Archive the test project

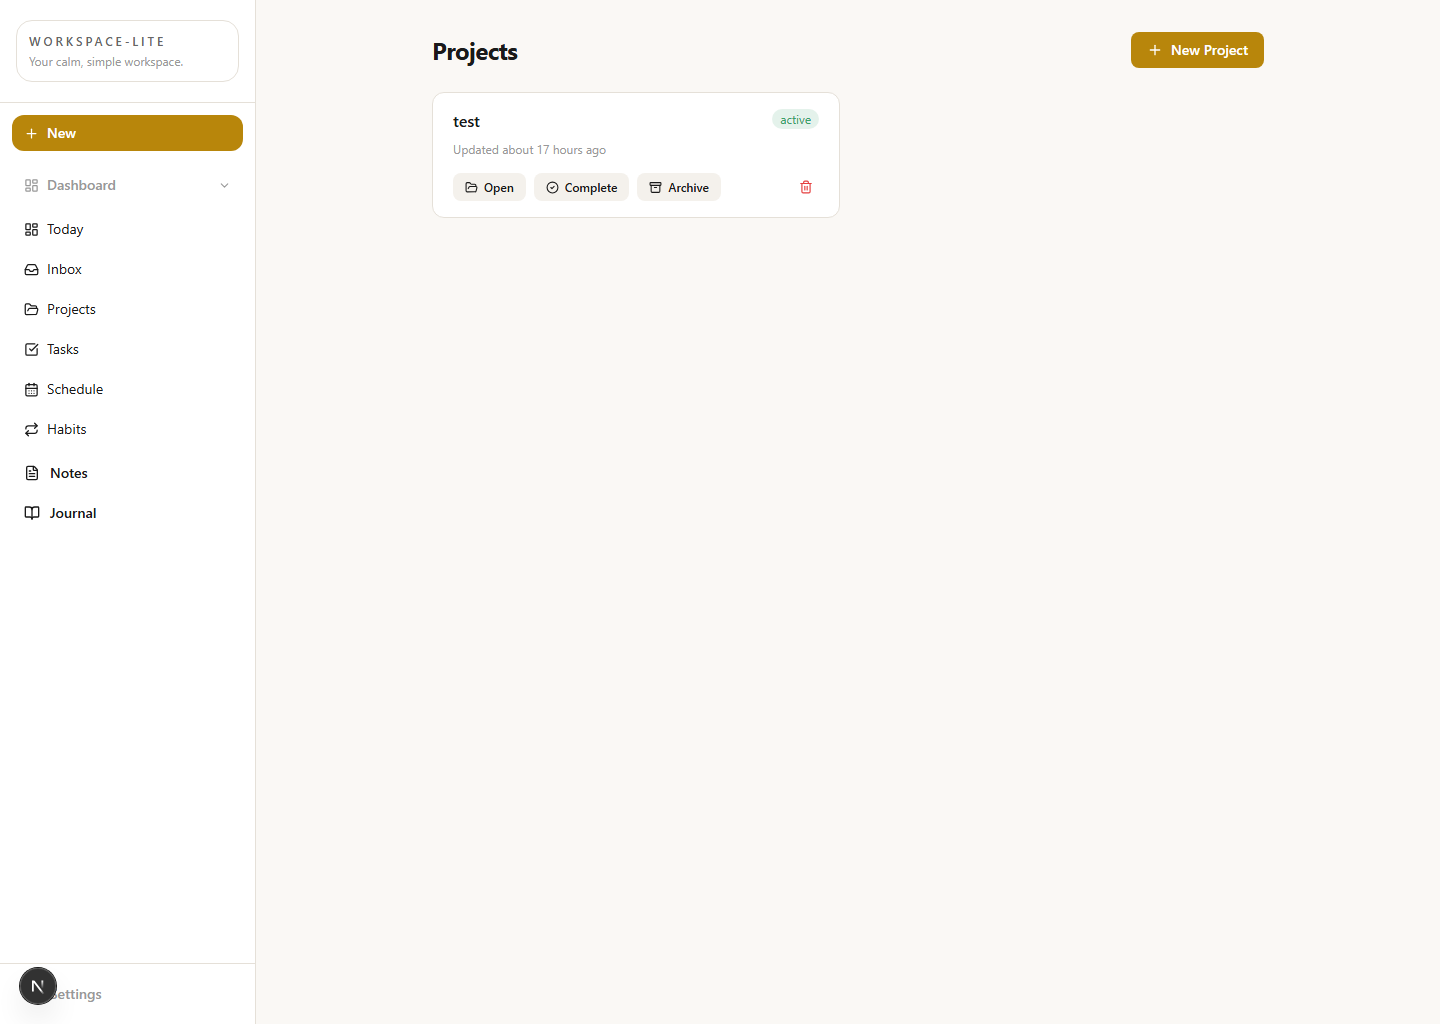(x=679, y=187)
